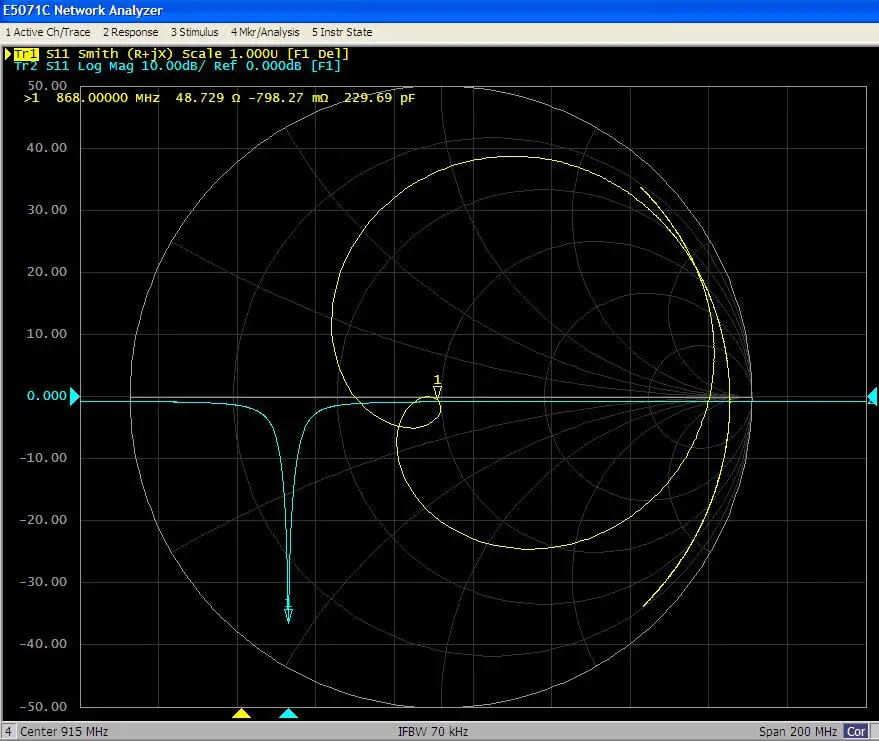Click the 0.000 reference value on Y-axis
Screen dimensions: 879x741
(46, 396)
